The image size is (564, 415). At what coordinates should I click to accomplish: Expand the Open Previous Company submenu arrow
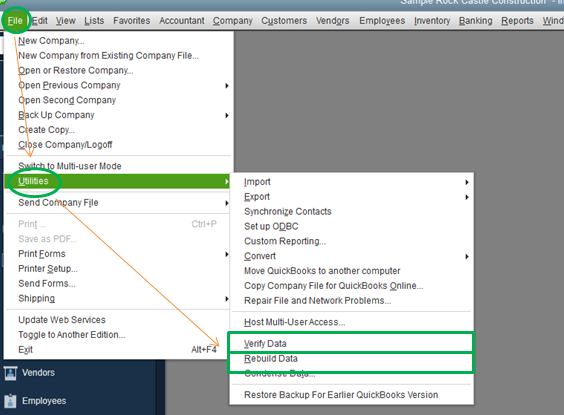(227, 86)
